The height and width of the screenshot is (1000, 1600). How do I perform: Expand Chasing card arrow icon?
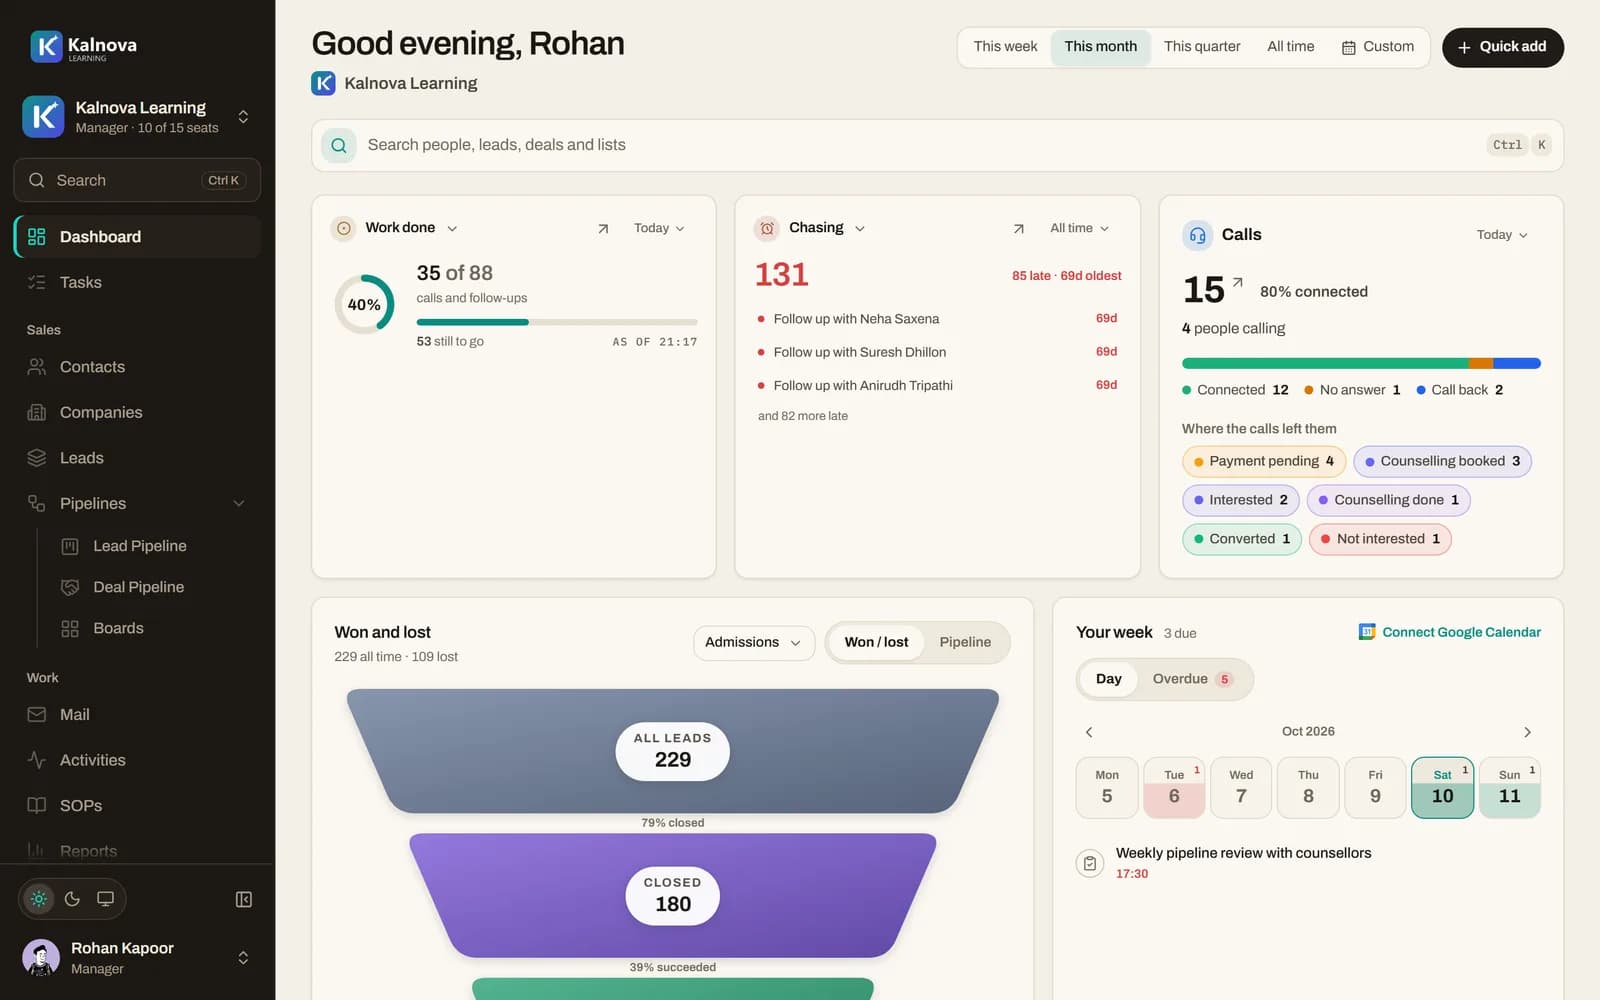pyautogui.click(x=1018, y=229)
